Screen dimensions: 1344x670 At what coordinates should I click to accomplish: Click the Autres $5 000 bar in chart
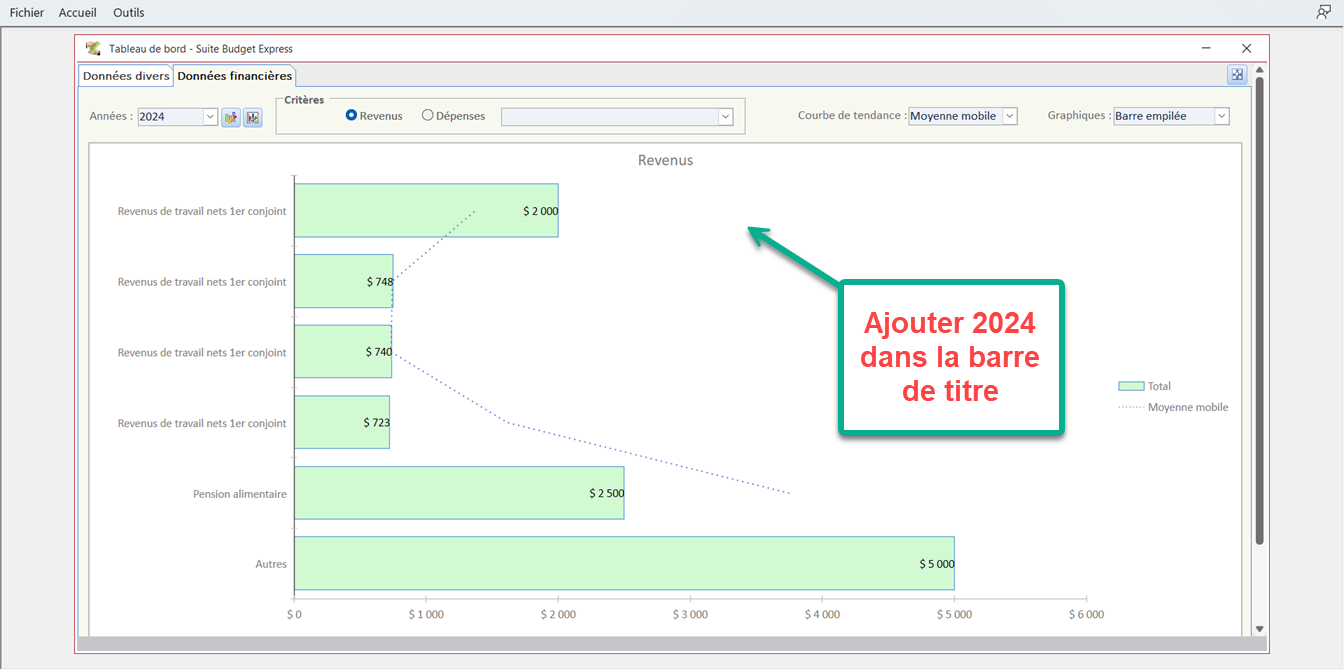tap(624, 563)
